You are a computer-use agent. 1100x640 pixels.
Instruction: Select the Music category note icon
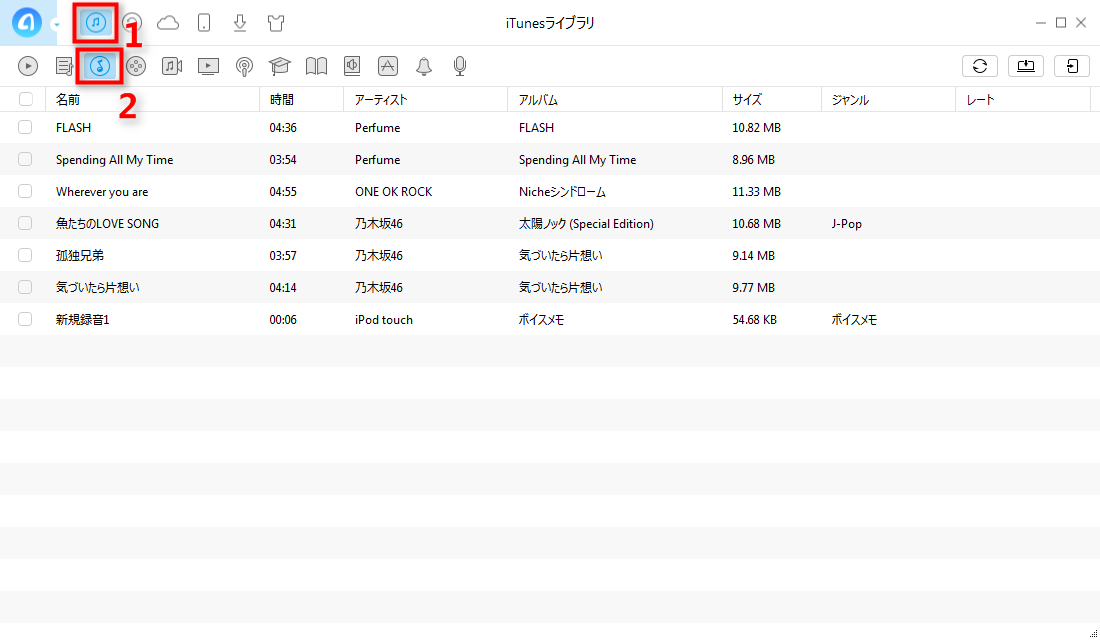(x=100, y=66)
